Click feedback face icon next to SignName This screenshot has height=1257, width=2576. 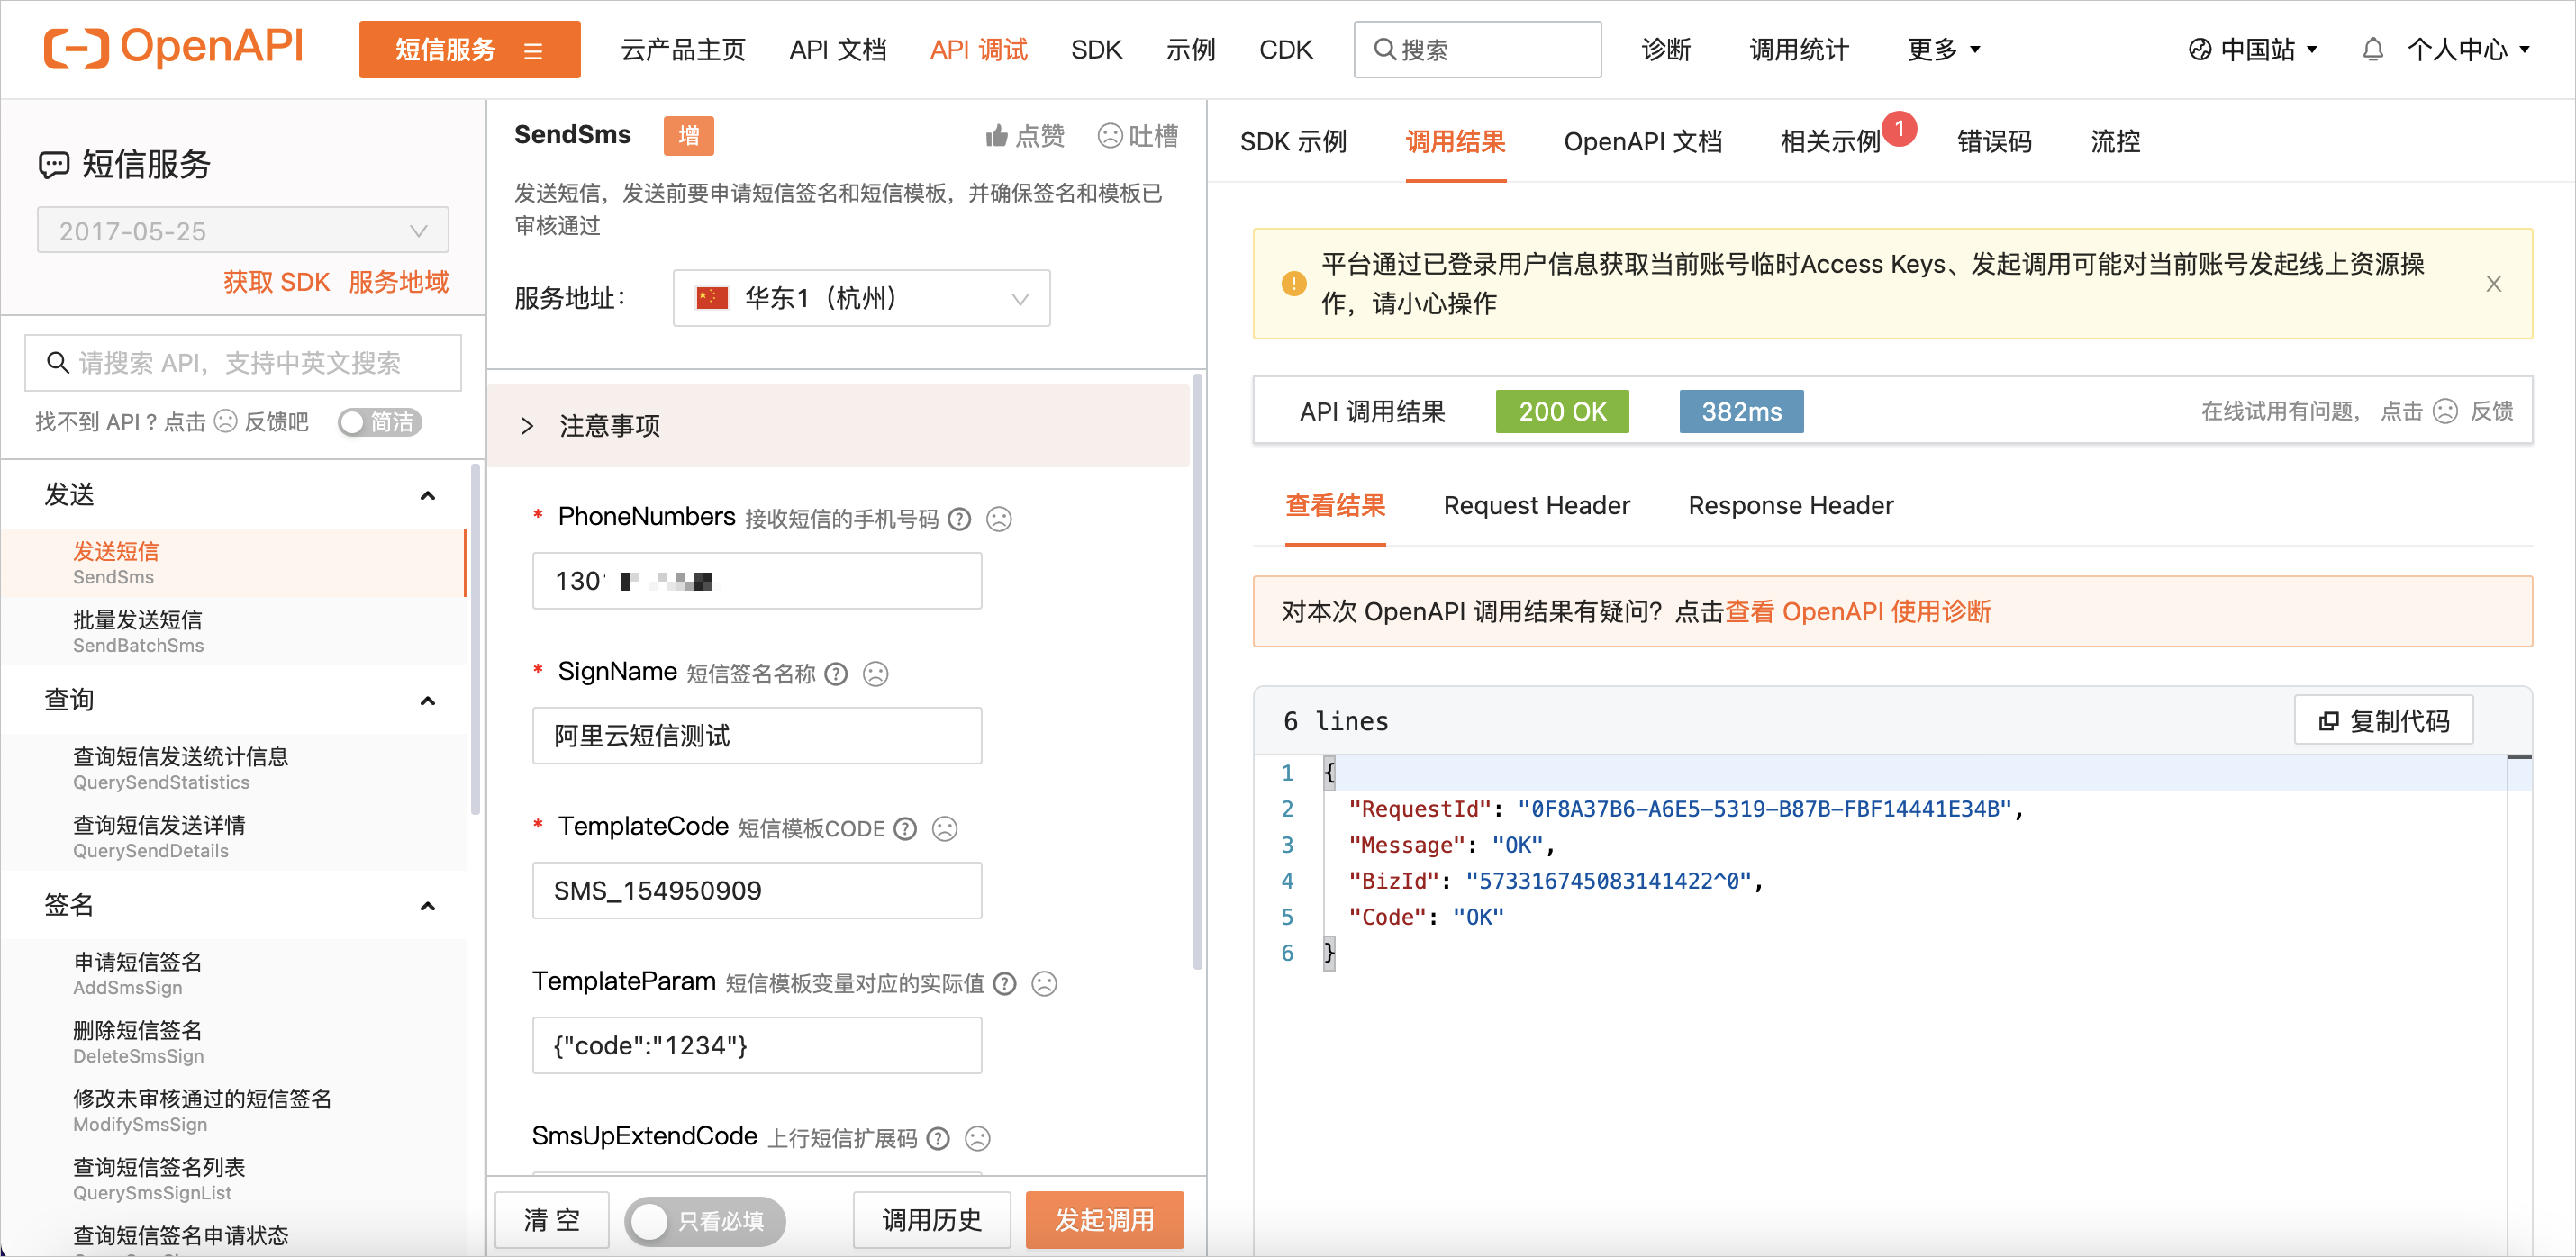point(876,674)
